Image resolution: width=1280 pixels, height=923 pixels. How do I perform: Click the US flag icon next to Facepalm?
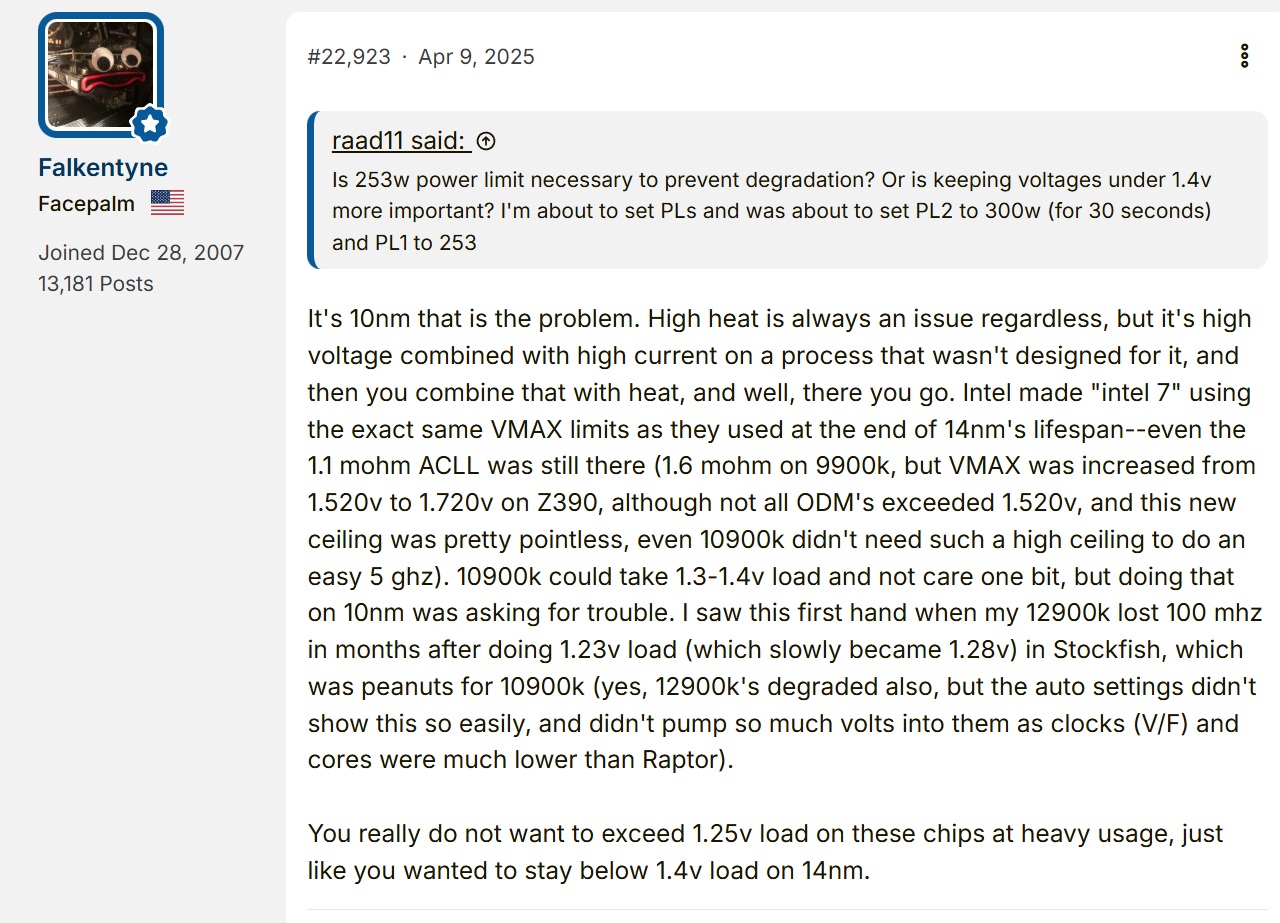coord(168,203)
